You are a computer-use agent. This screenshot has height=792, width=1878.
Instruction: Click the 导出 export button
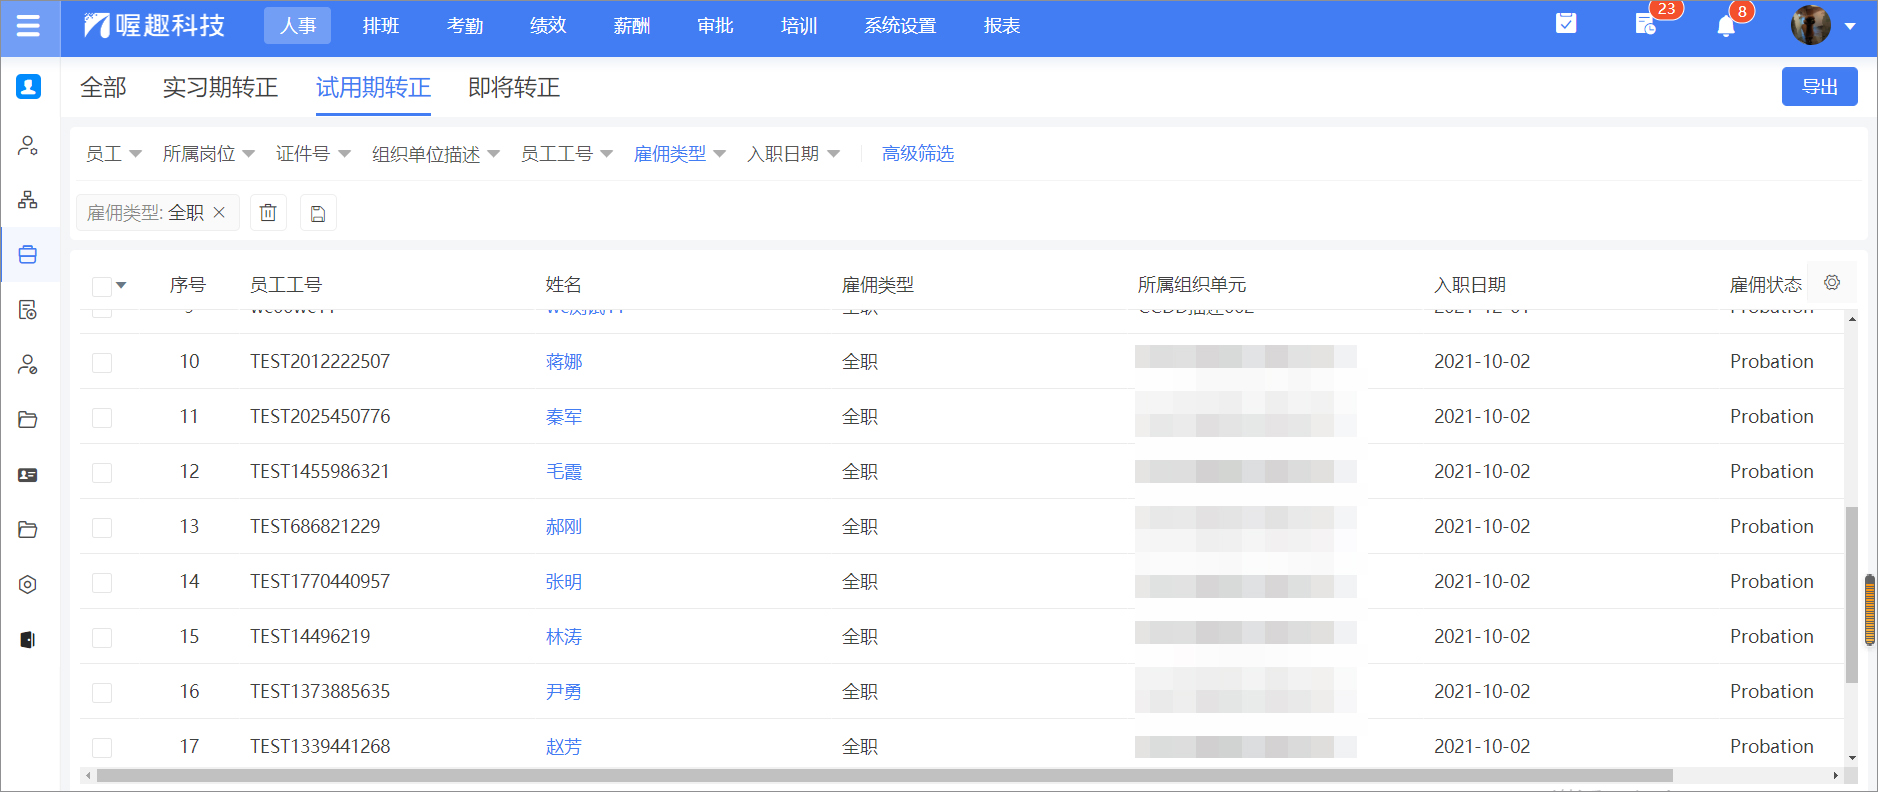point(1820,87)
